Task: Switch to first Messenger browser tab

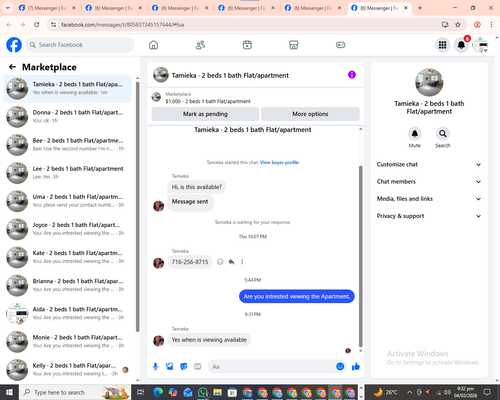Action: 47,8
